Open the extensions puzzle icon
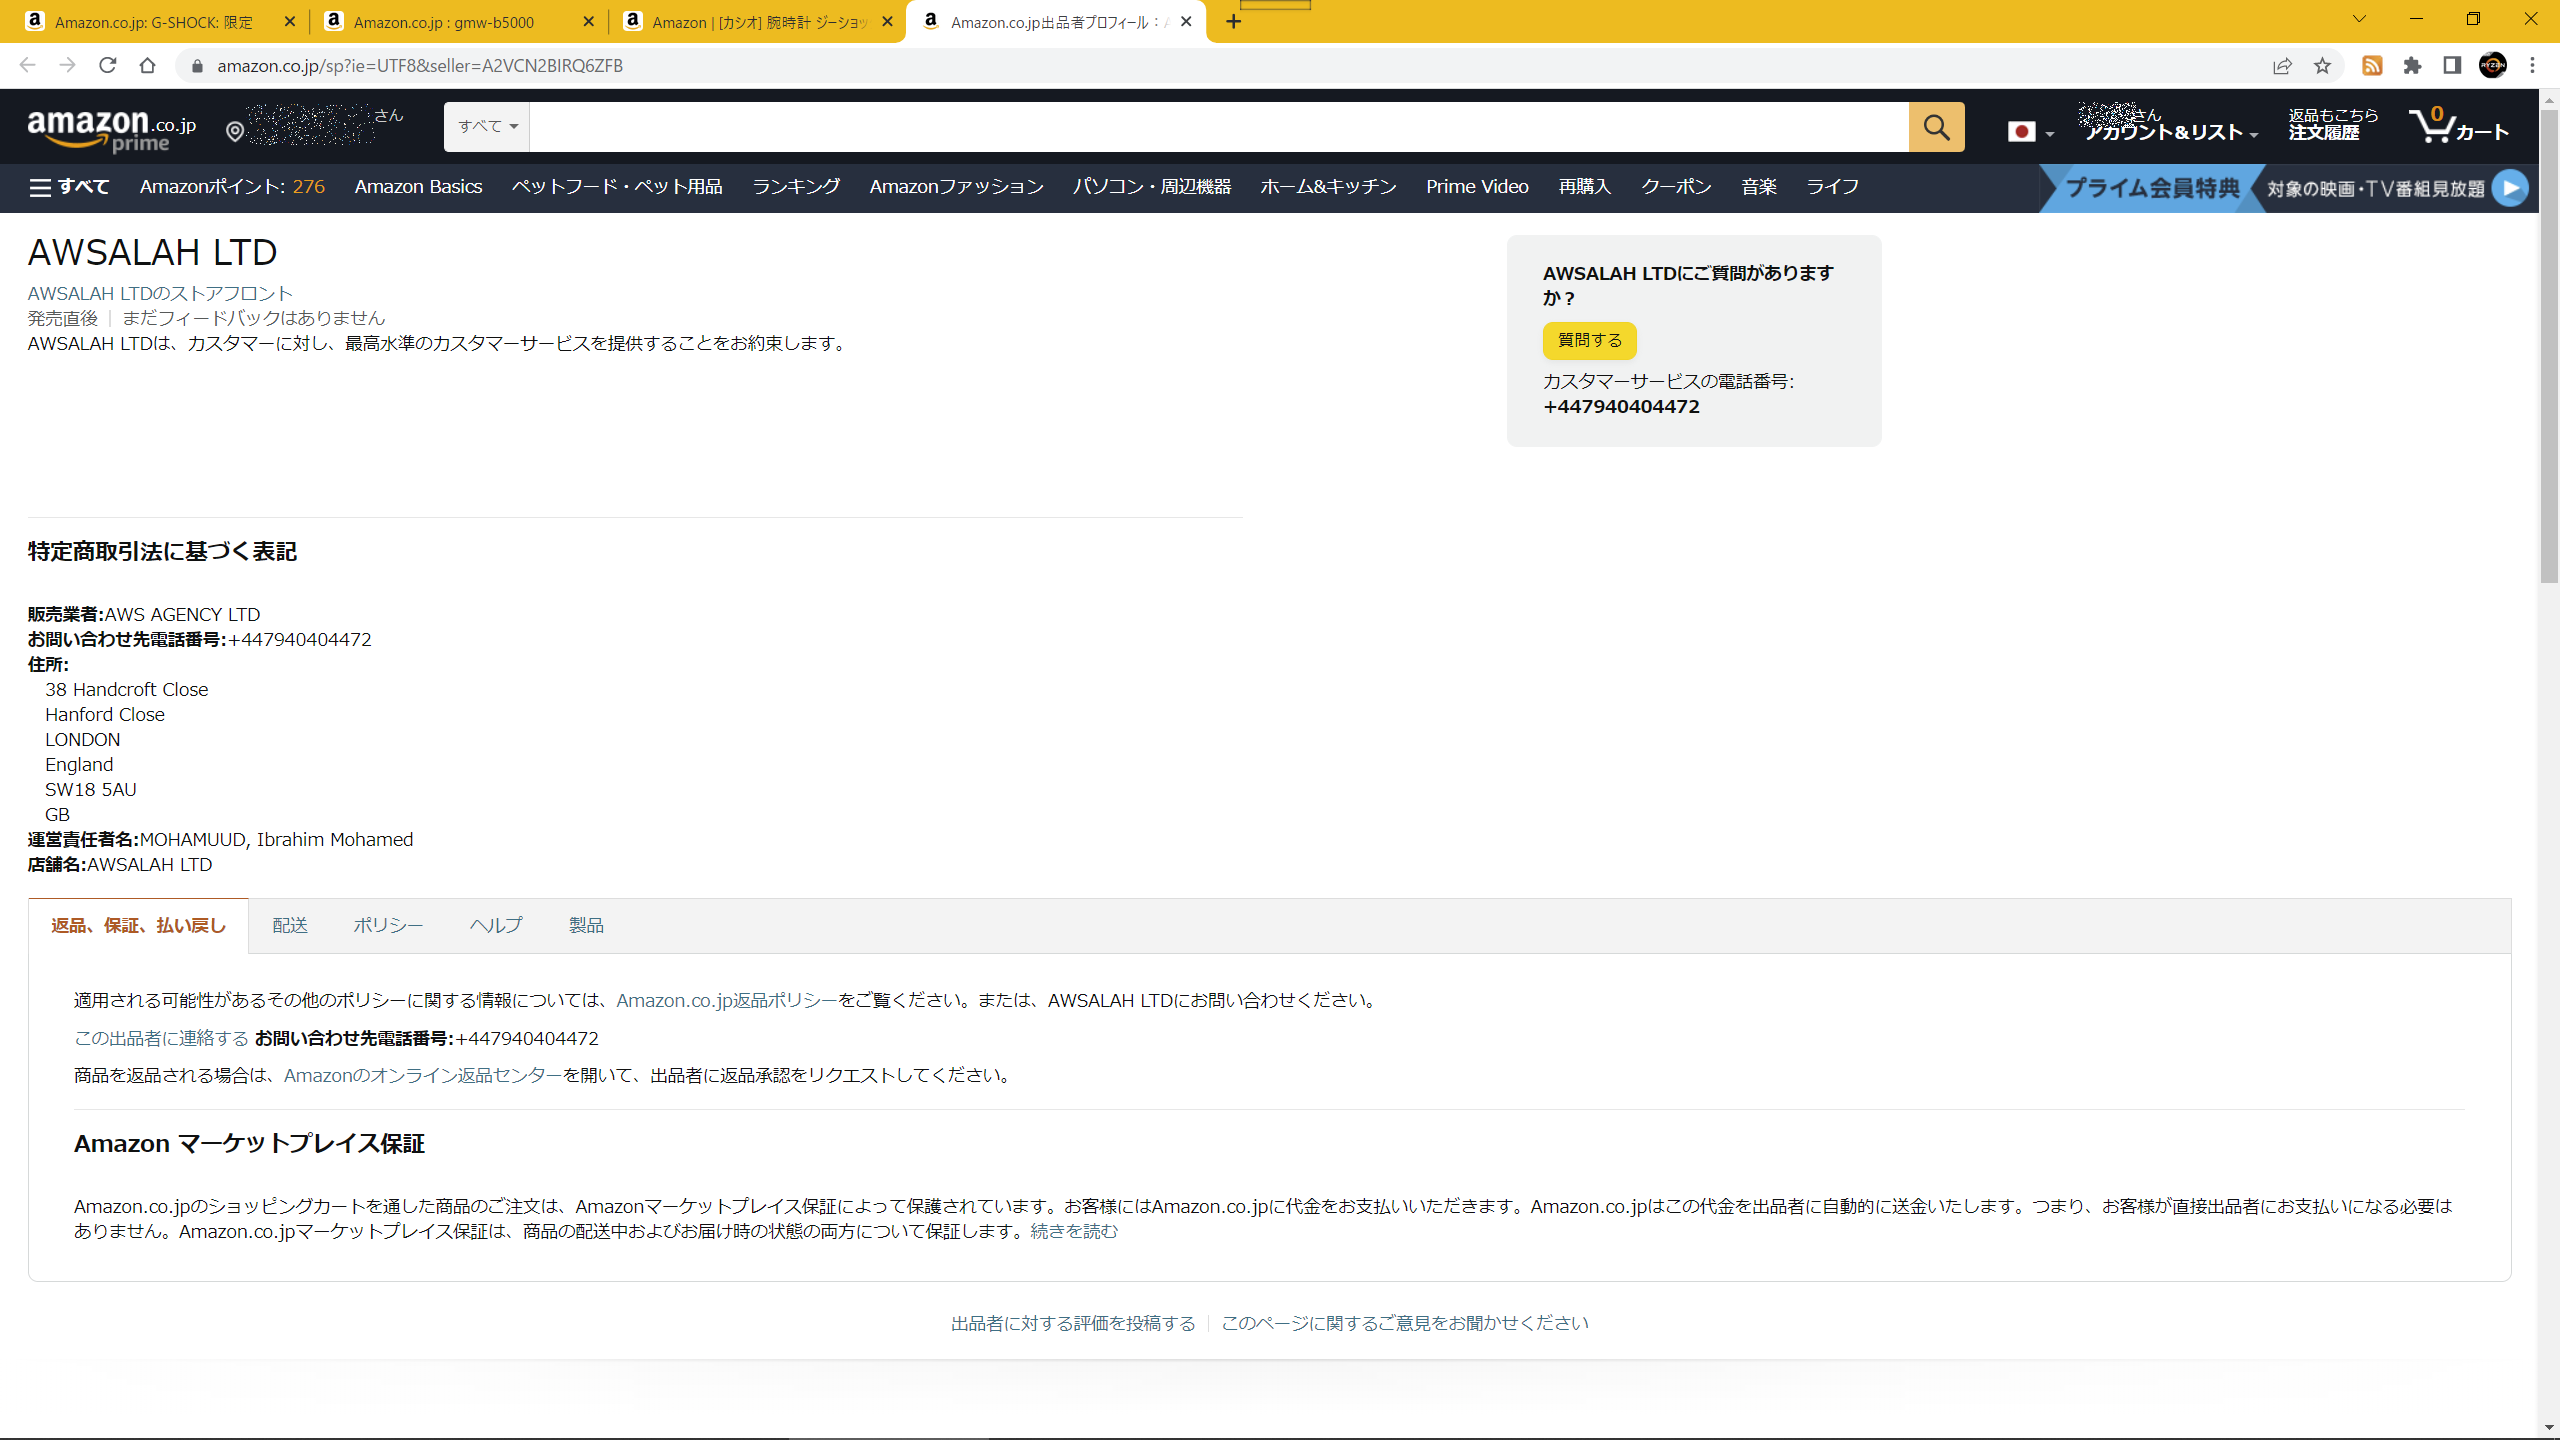This screenshot has width=2560, height=1440. [x=2412, y=66]
